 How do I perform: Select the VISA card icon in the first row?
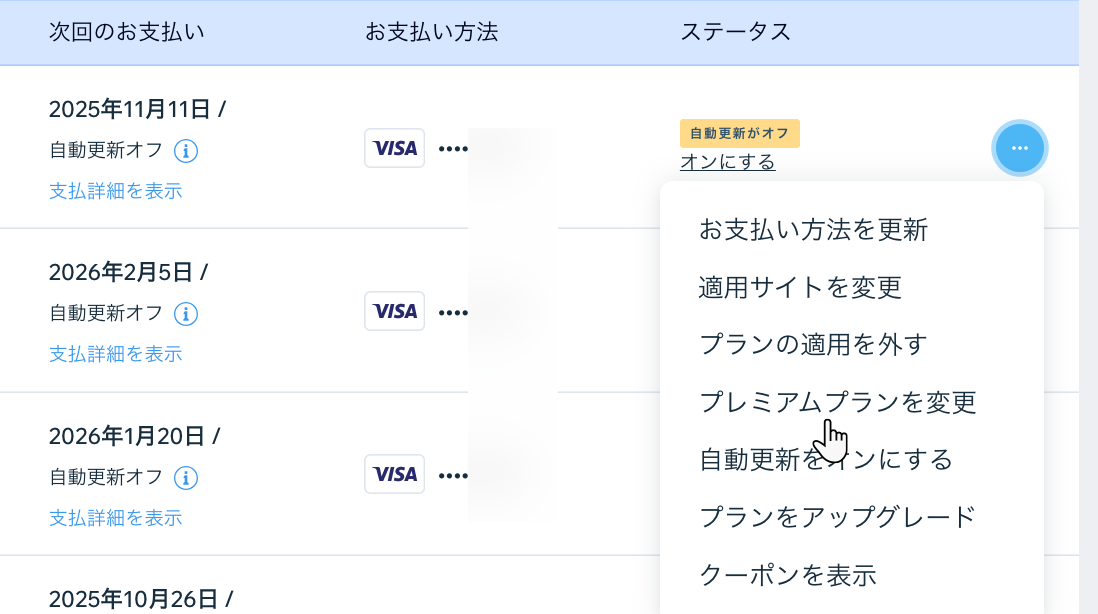coord(394,147)
